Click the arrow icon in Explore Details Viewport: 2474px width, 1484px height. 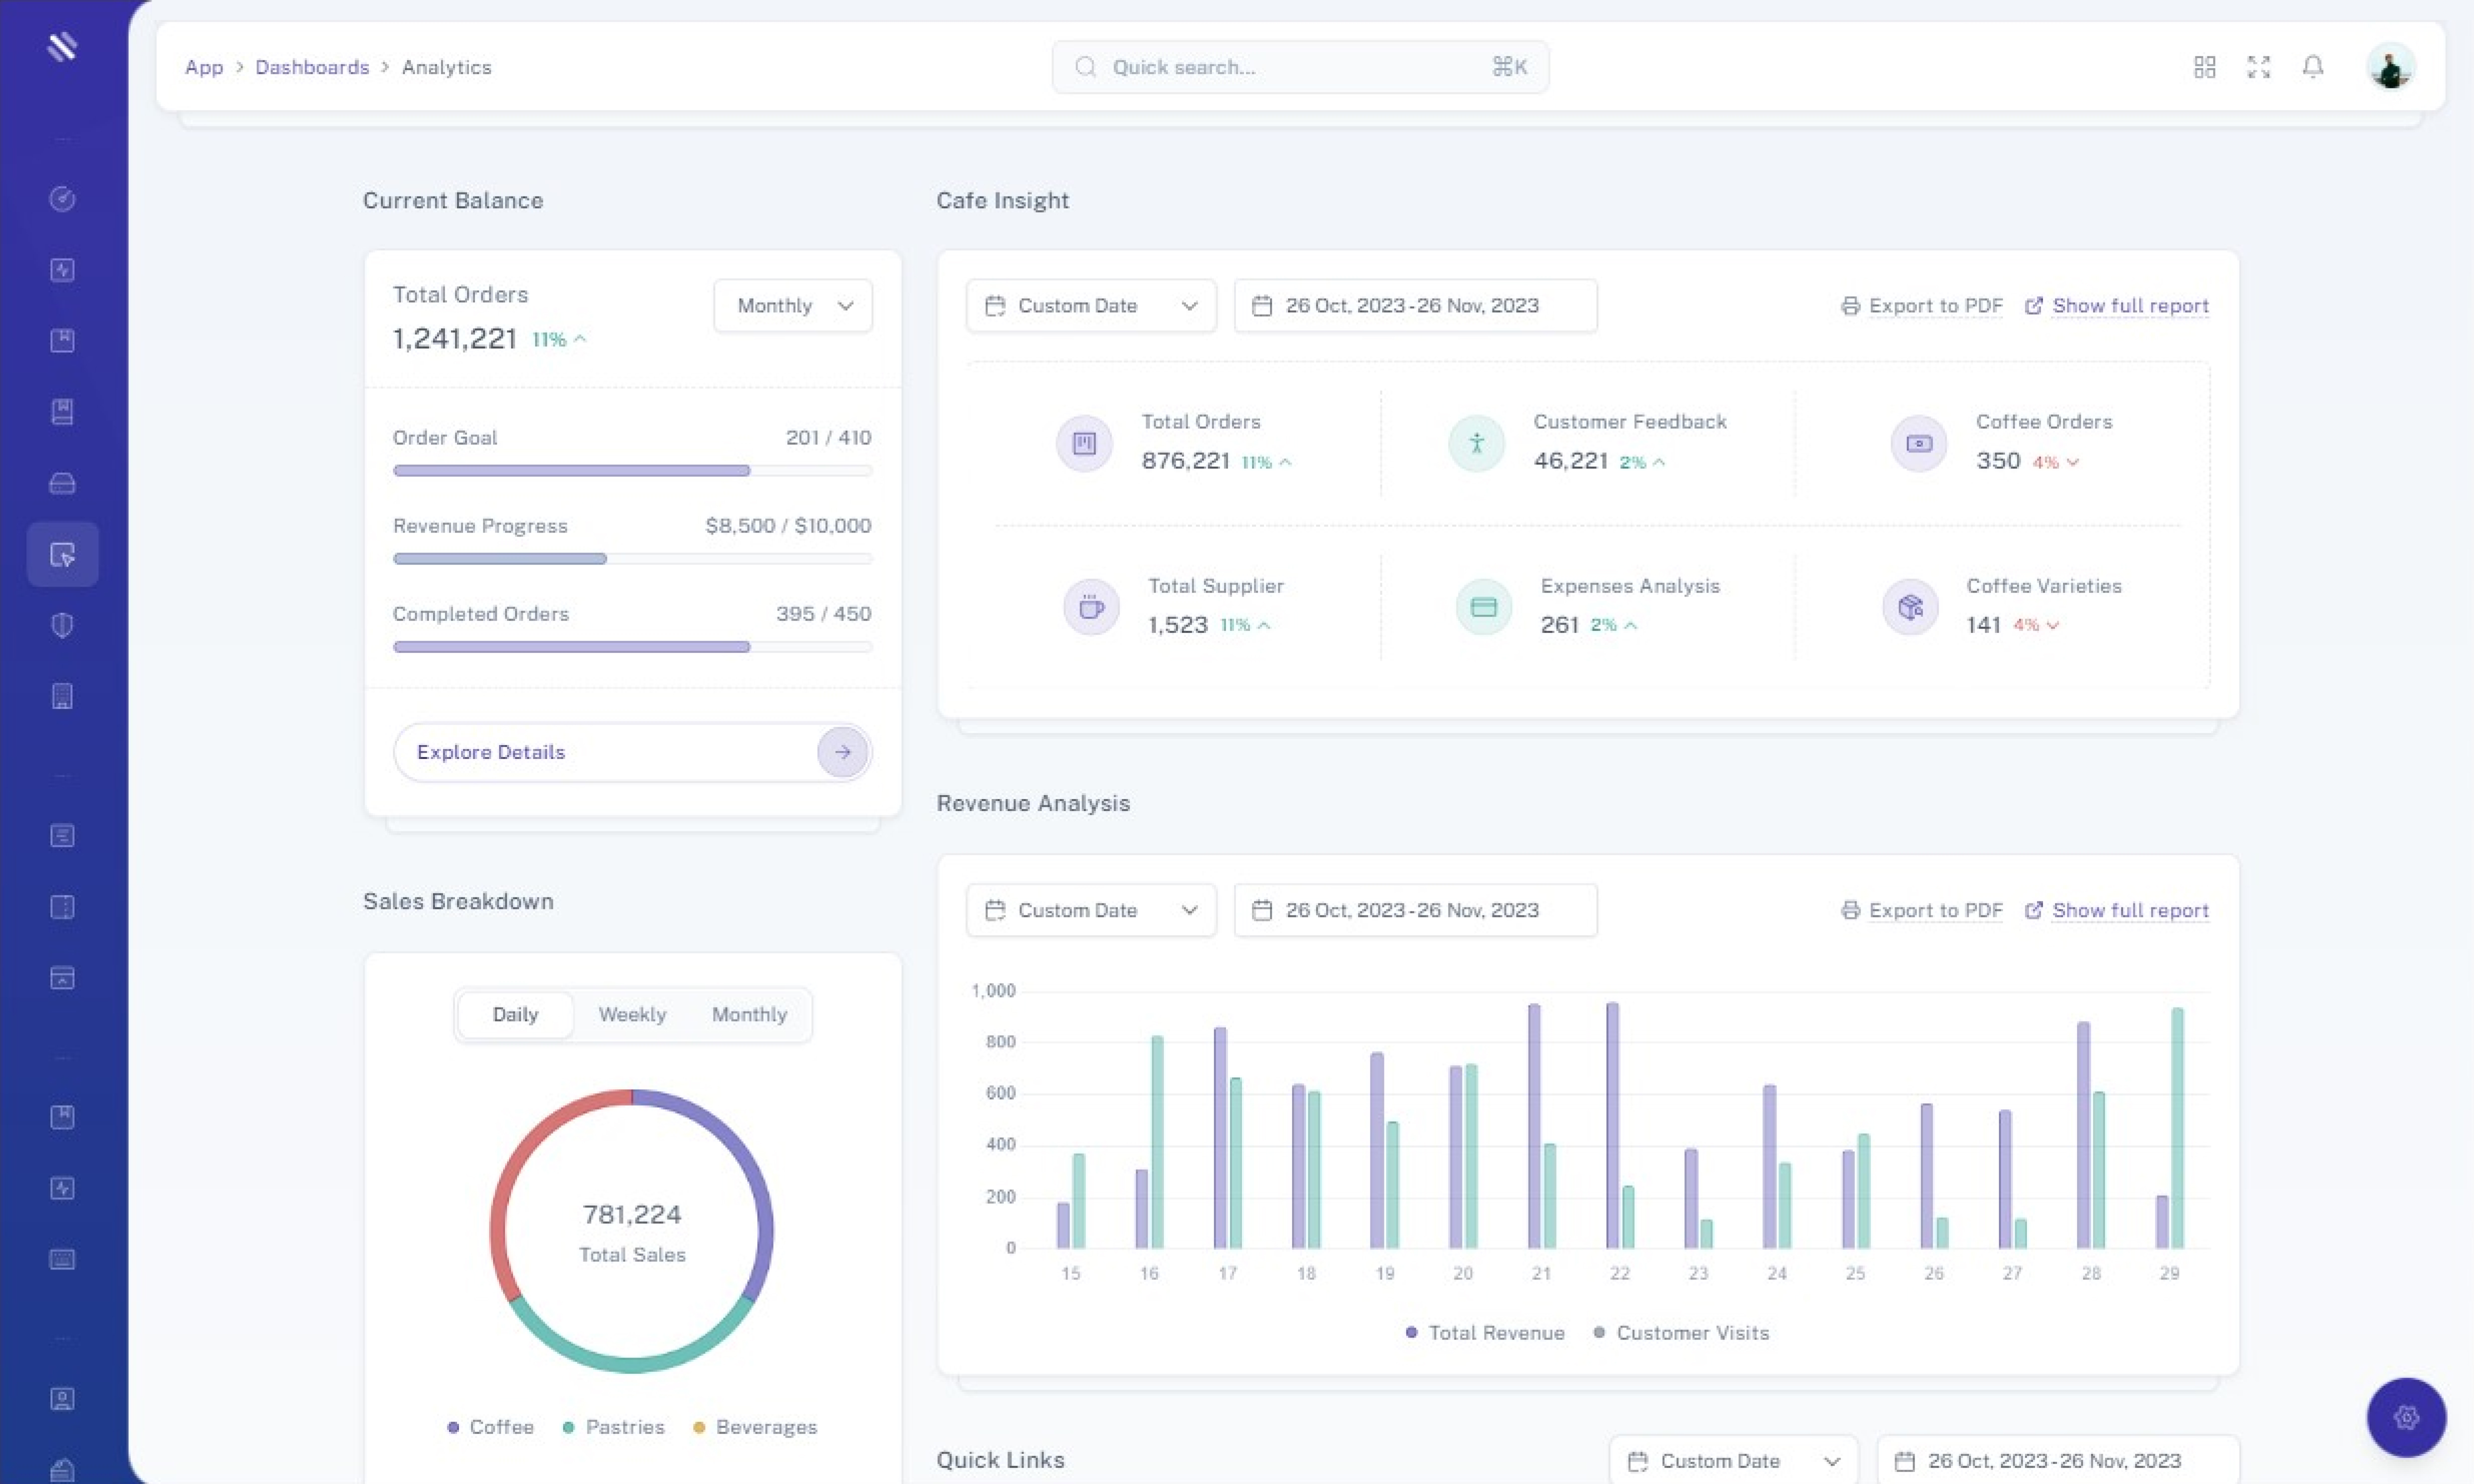pos(842,752)
